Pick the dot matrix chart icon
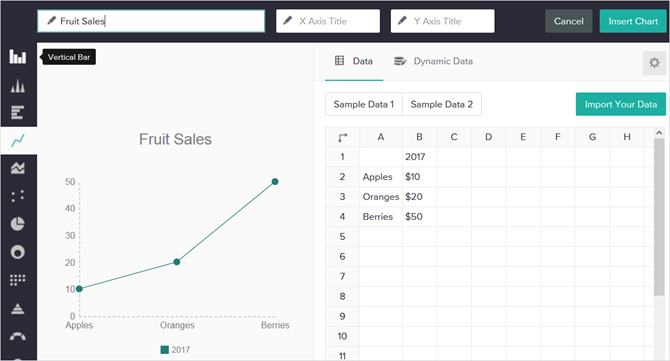 pos(18,280)
